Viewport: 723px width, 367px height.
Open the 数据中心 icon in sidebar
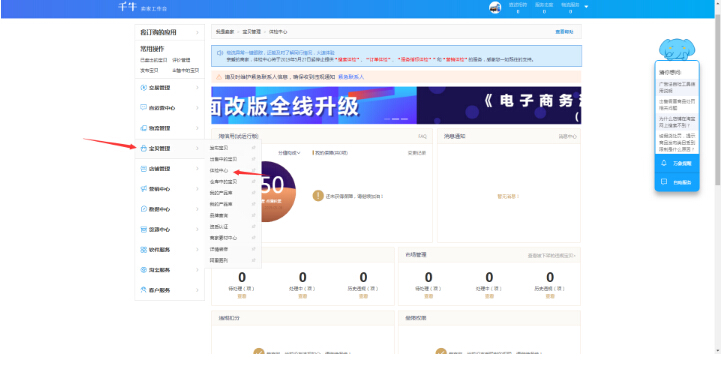pos(143,209)
